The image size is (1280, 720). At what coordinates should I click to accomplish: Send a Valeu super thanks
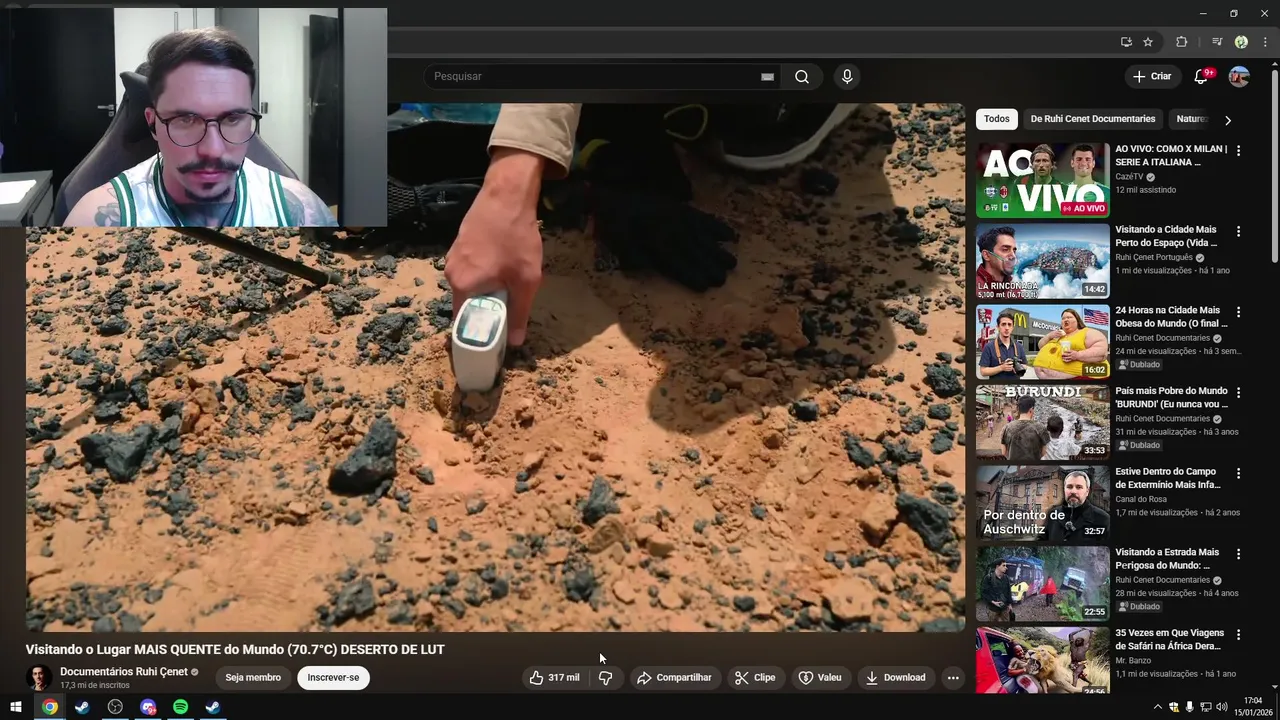click(x=819, y=678)
